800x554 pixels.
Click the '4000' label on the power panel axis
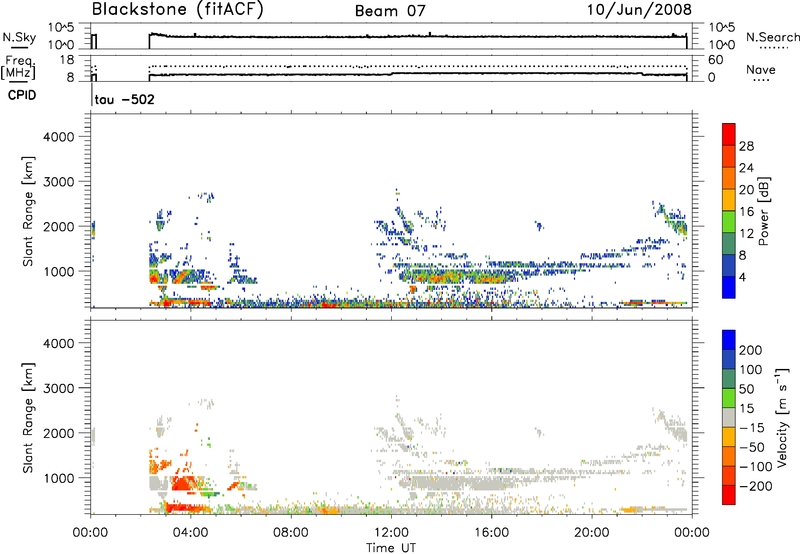click(x=58, y=137)
